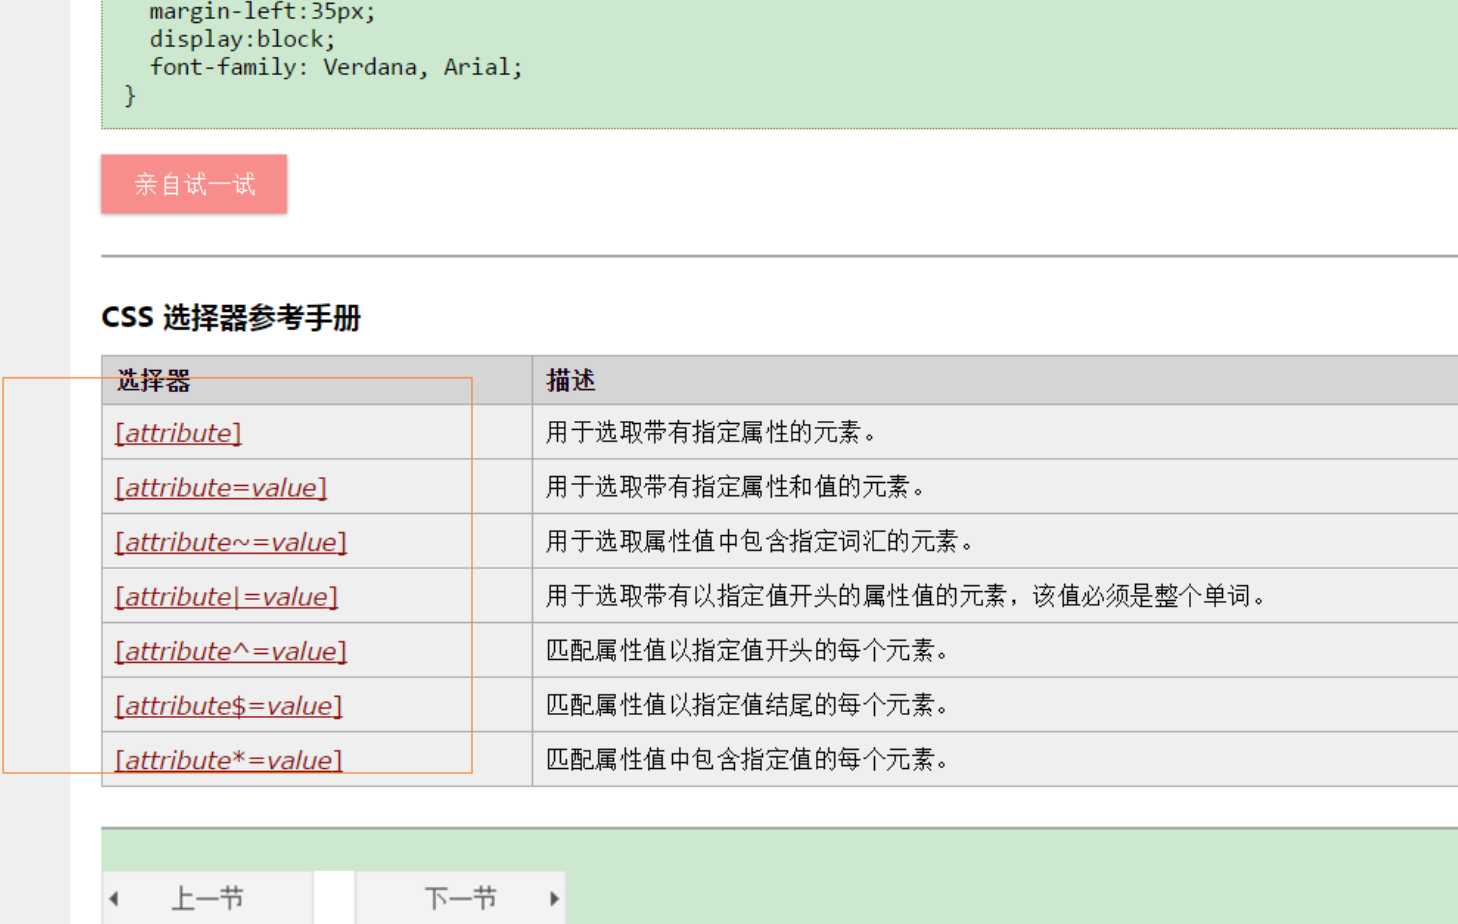Click the right arrow beside 下一节
The image size is (1458, 924).
pyautogui.click(x=554, y=898)
